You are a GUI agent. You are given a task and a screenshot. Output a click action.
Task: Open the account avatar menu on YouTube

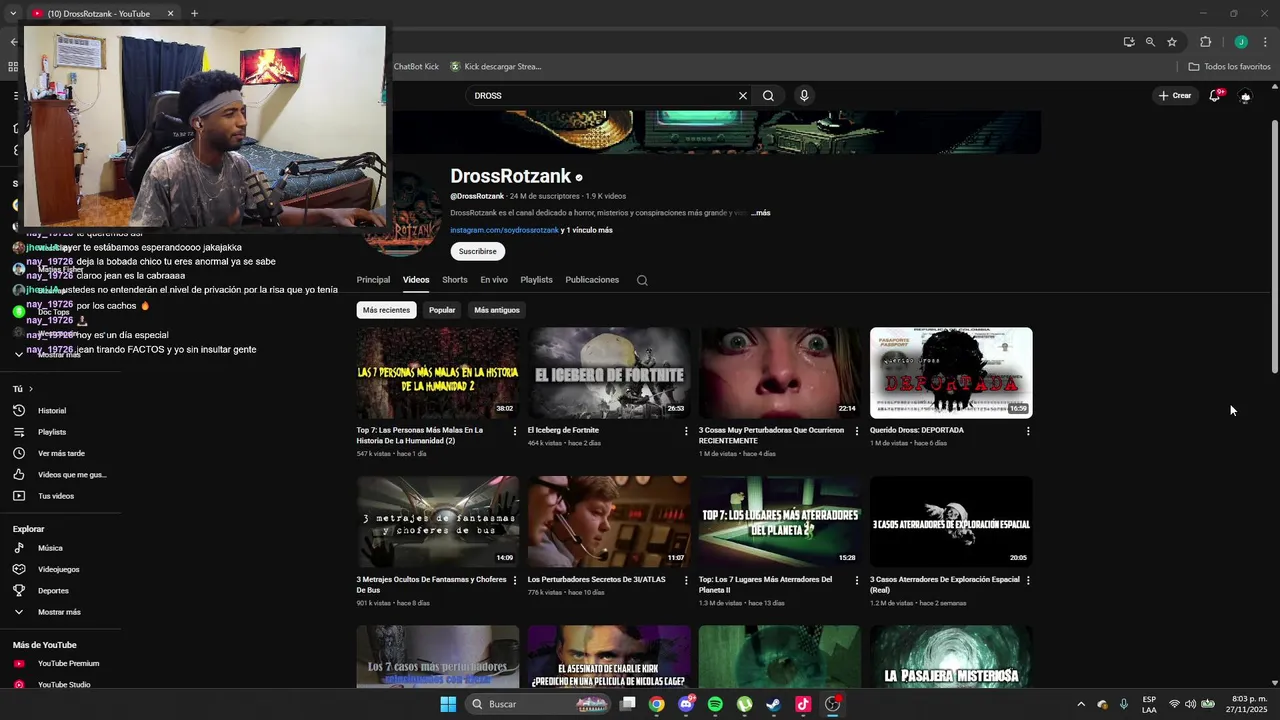[1245, 96]
